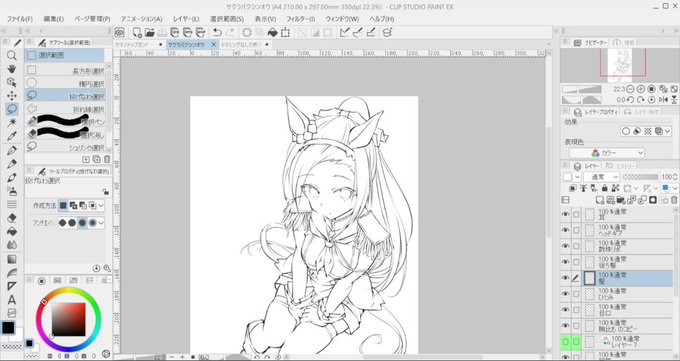
Task: Toggle clip to layer below icon
Action: coord(573,188)
